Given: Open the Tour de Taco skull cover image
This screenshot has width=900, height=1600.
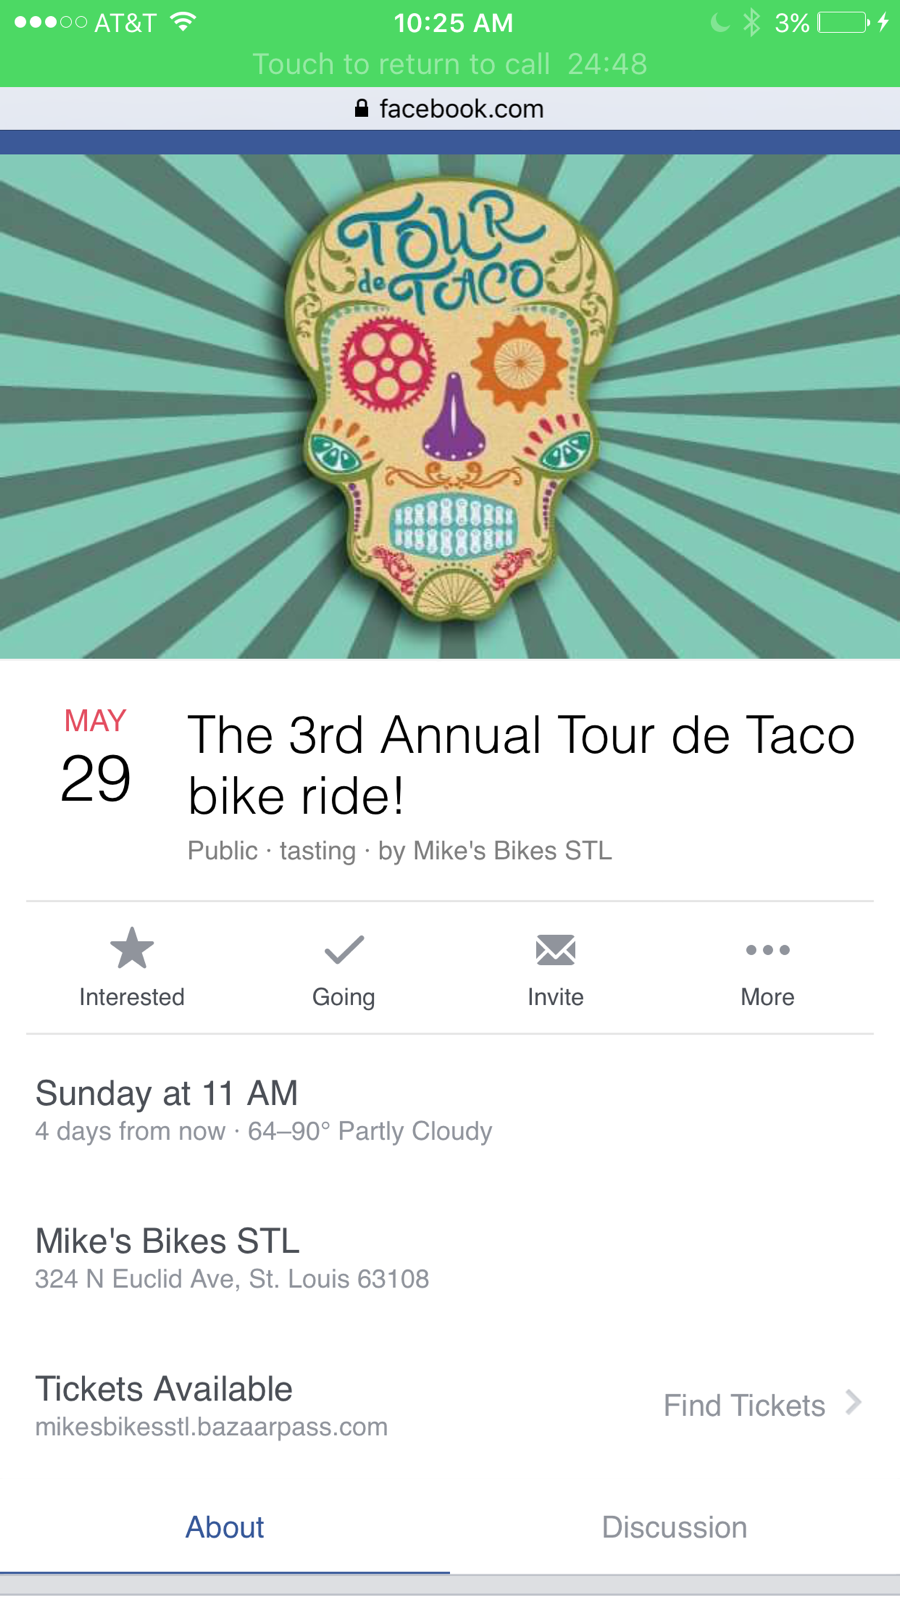Looking at the screenshot, I should pos(450,405).
